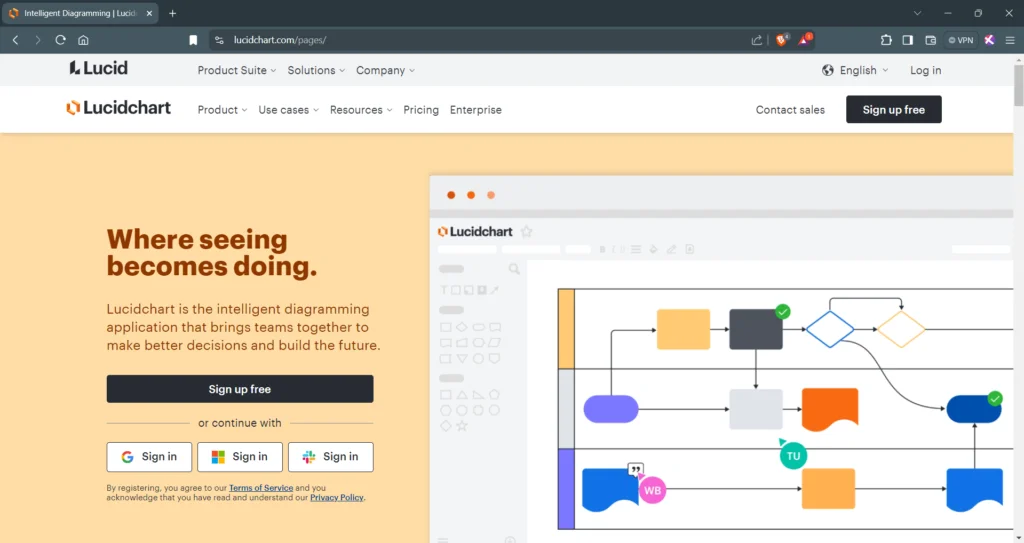Image resolution: width=1024 pixels, height=543 pixels.
Task: Click the page vertical scrollbar thumb
Action: coord(1018,85)
